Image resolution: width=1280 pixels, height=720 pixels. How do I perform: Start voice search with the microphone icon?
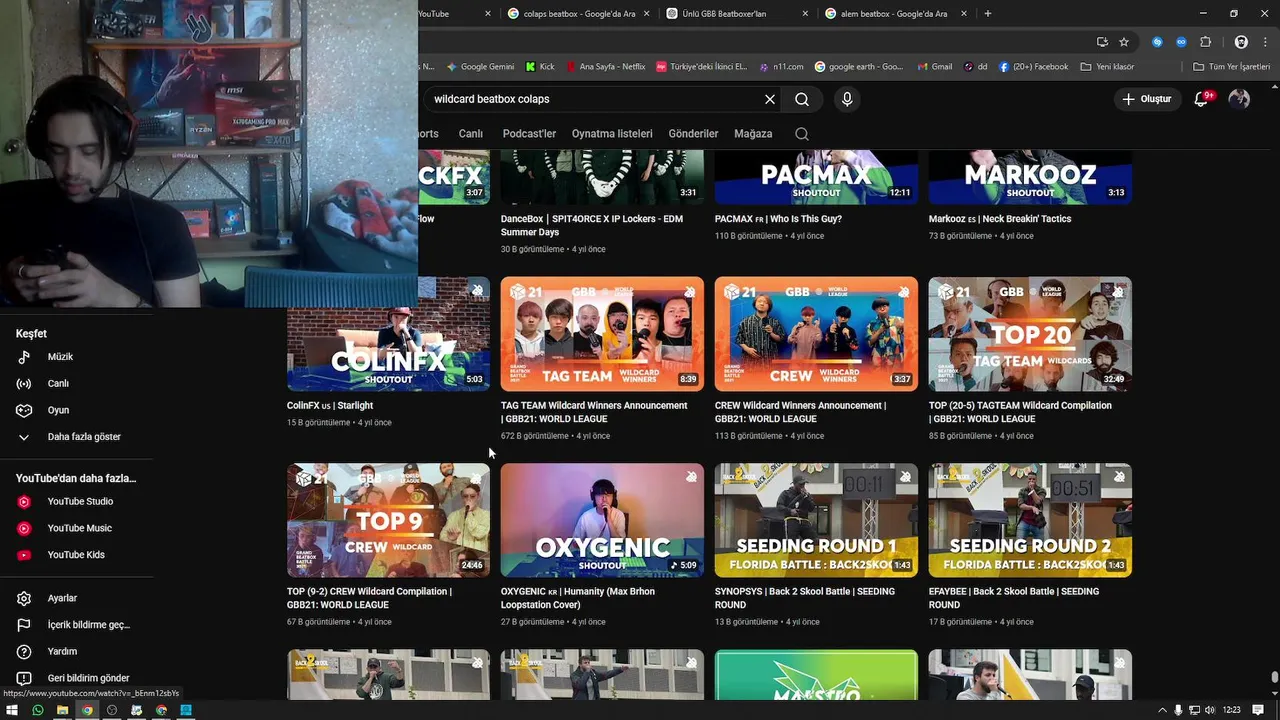pos(847,99)
